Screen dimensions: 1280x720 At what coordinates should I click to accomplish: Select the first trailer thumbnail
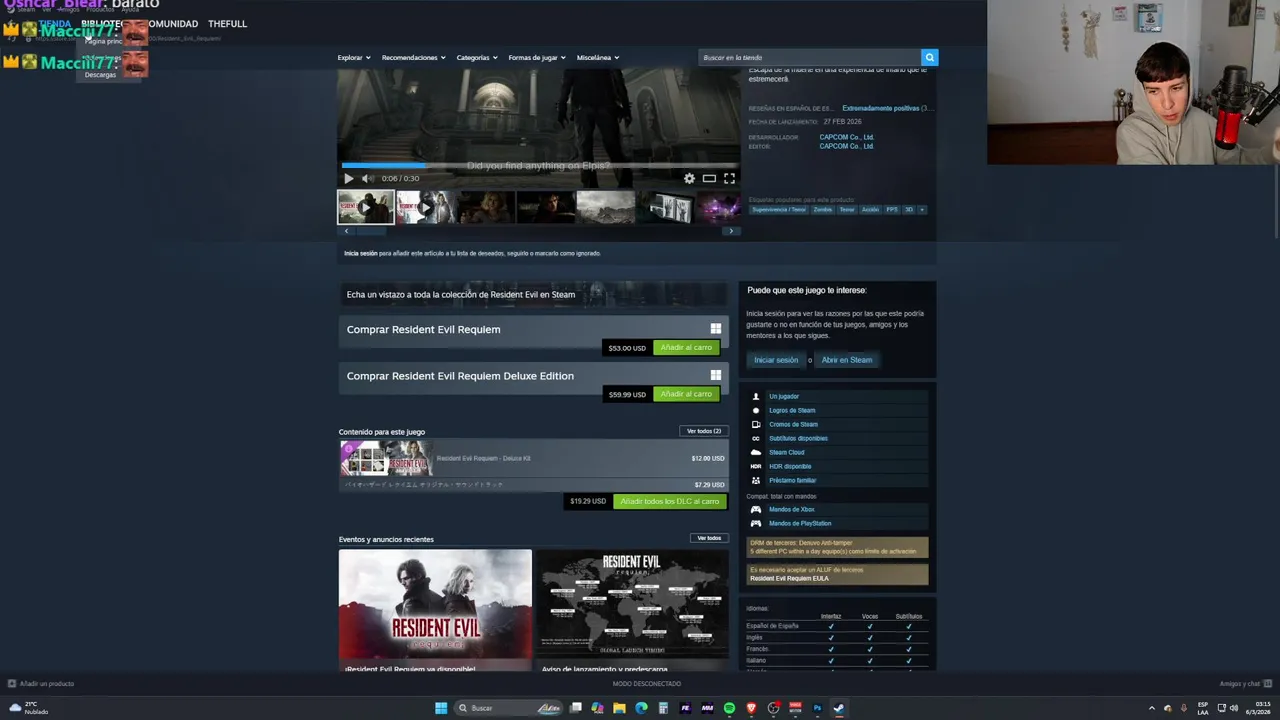point(366,207)
